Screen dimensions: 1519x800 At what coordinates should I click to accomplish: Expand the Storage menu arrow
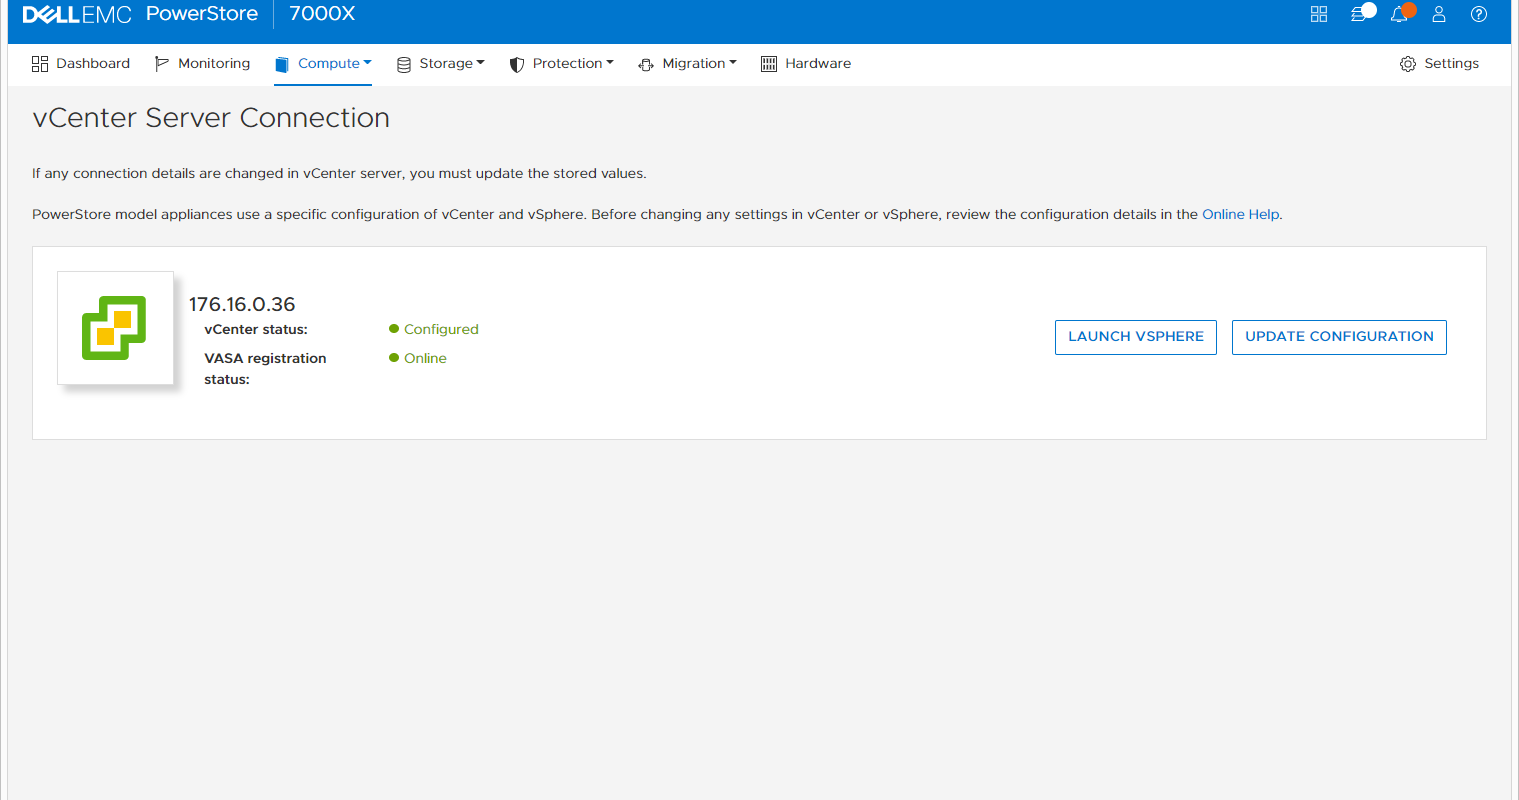coord(480,62)
